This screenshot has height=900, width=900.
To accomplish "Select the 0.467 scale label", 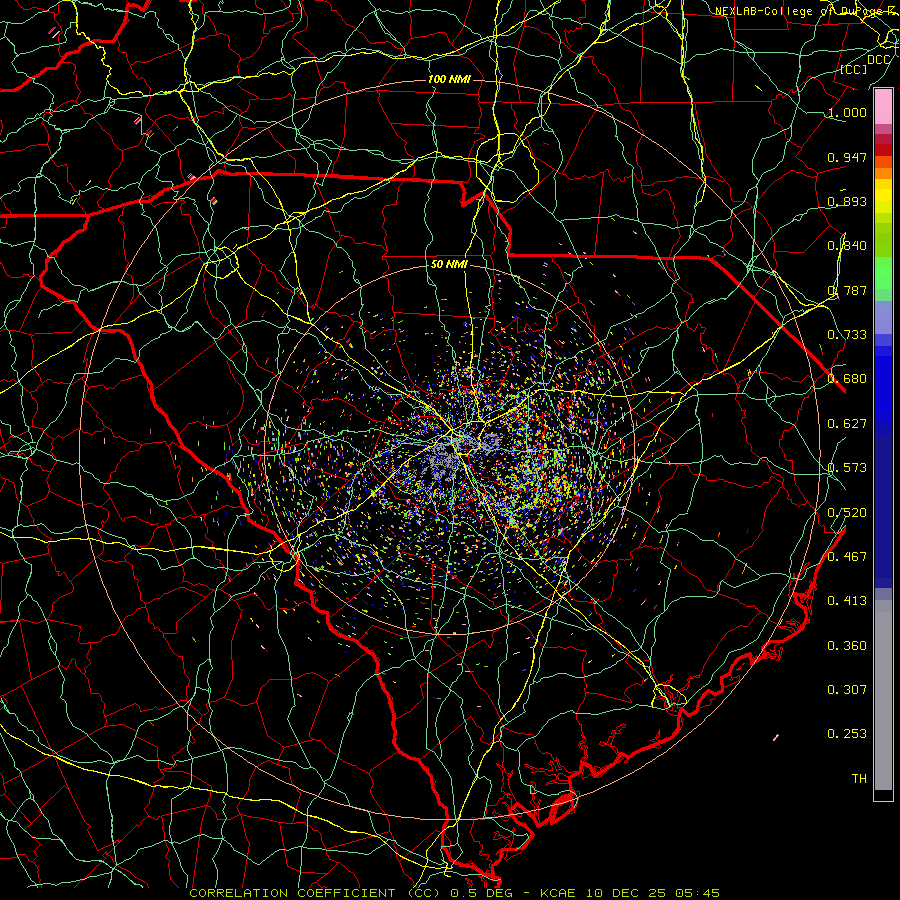I will (847, 556).
